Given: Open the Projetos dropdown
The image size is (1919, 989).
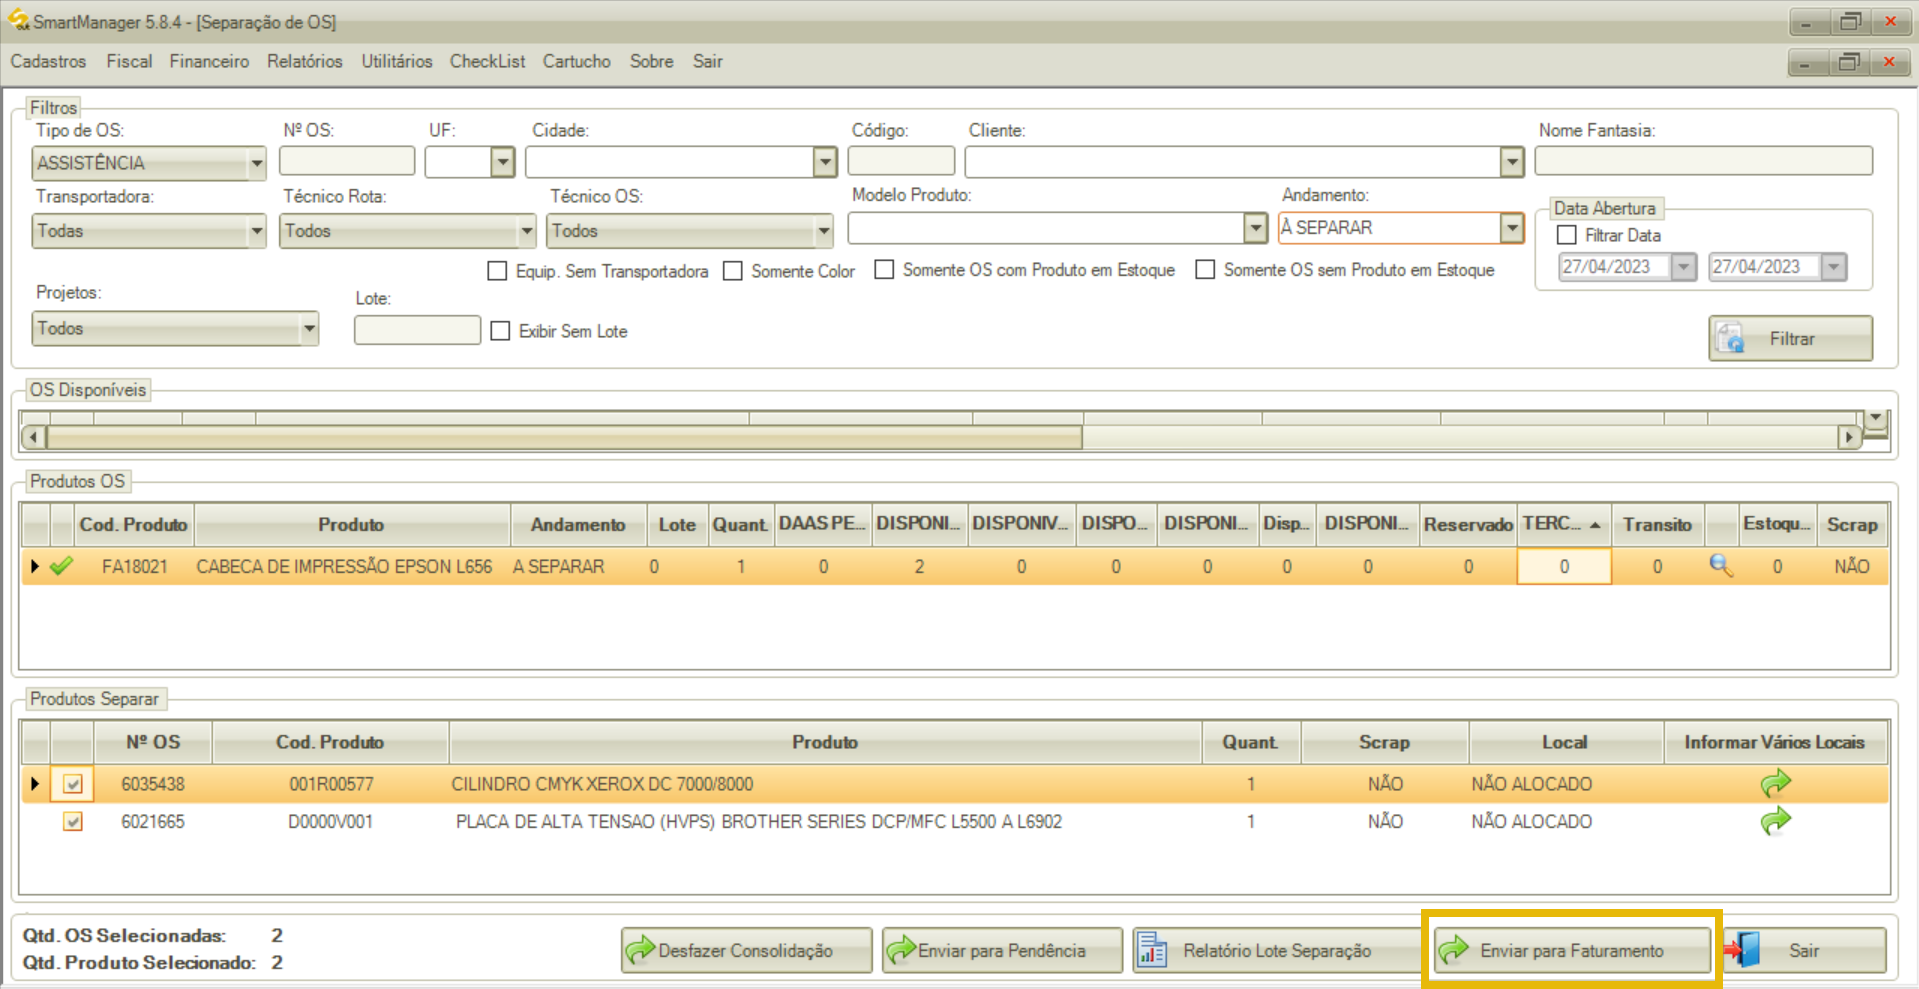Looking at the screenshot, I should (309, 328).
